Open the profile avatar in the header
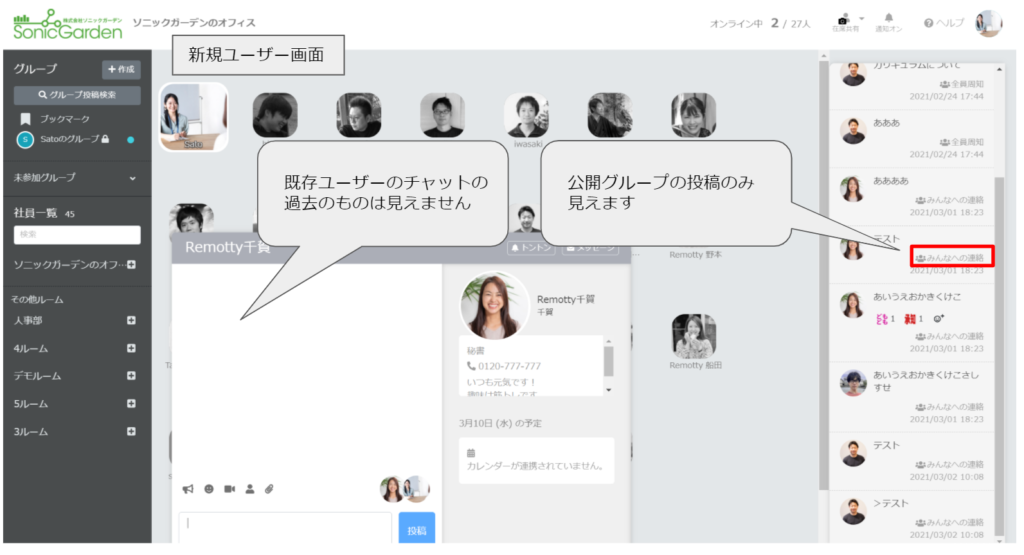The height and width of the screenshot is (555, 1024). coord(989,24)
